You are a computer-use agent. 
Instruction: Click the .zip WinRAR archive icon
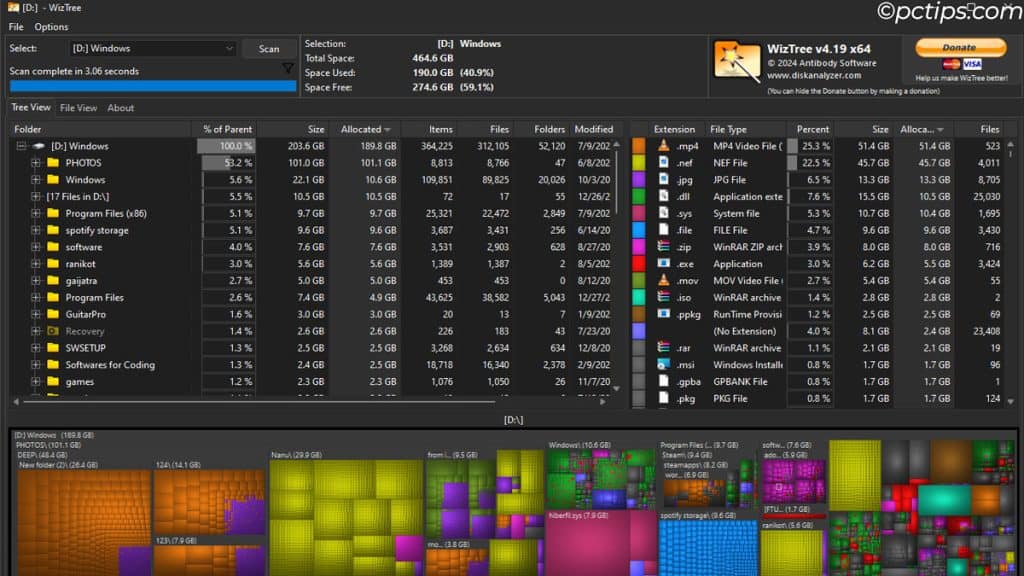pos(664,247)
